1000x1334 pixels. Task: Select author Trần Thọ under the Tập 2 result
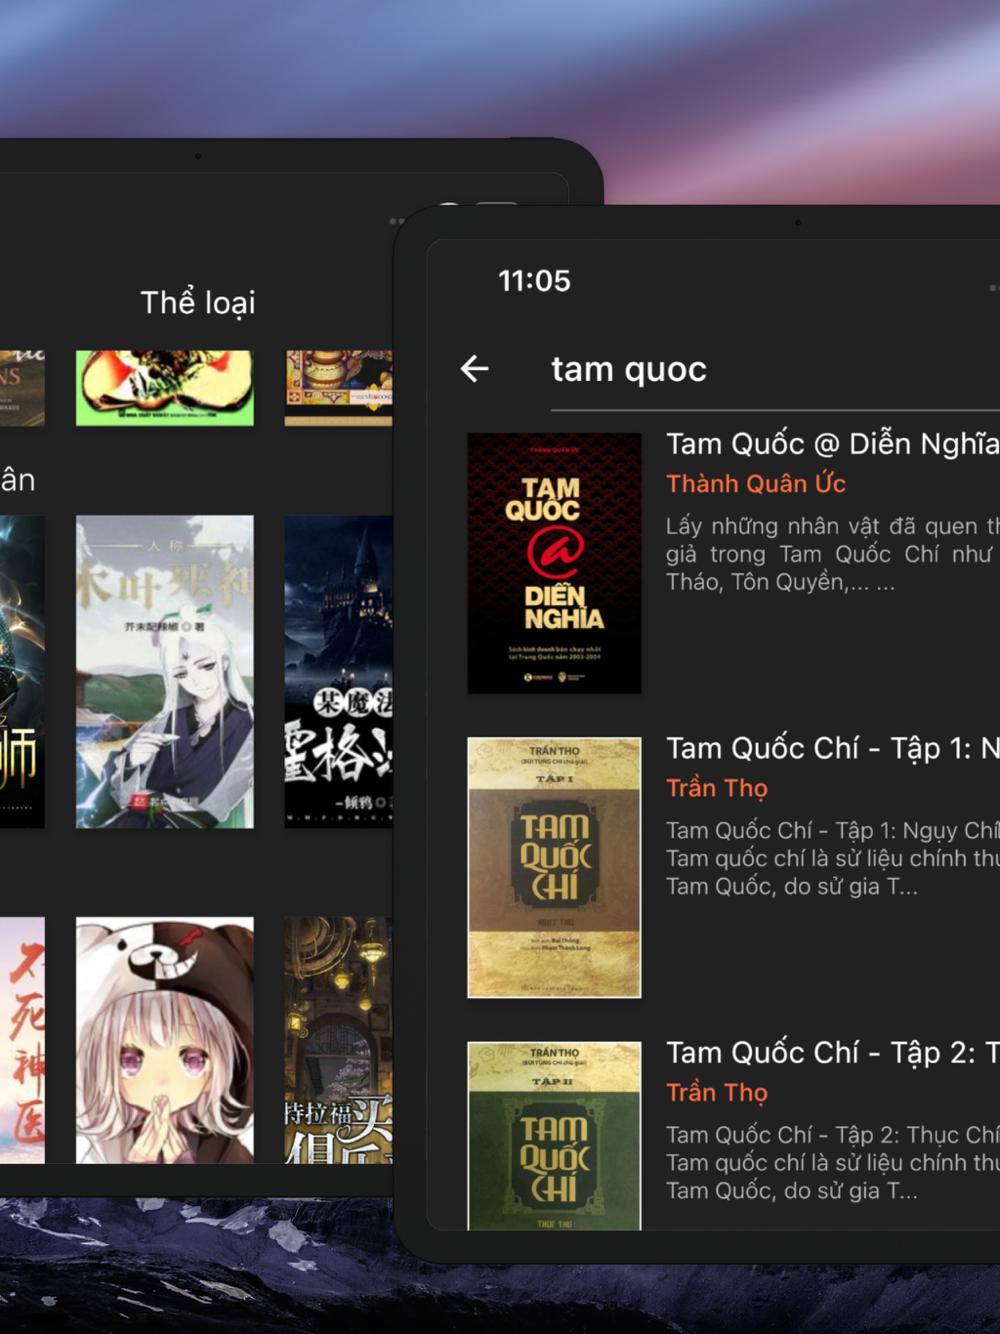(x=717, y=1092)
